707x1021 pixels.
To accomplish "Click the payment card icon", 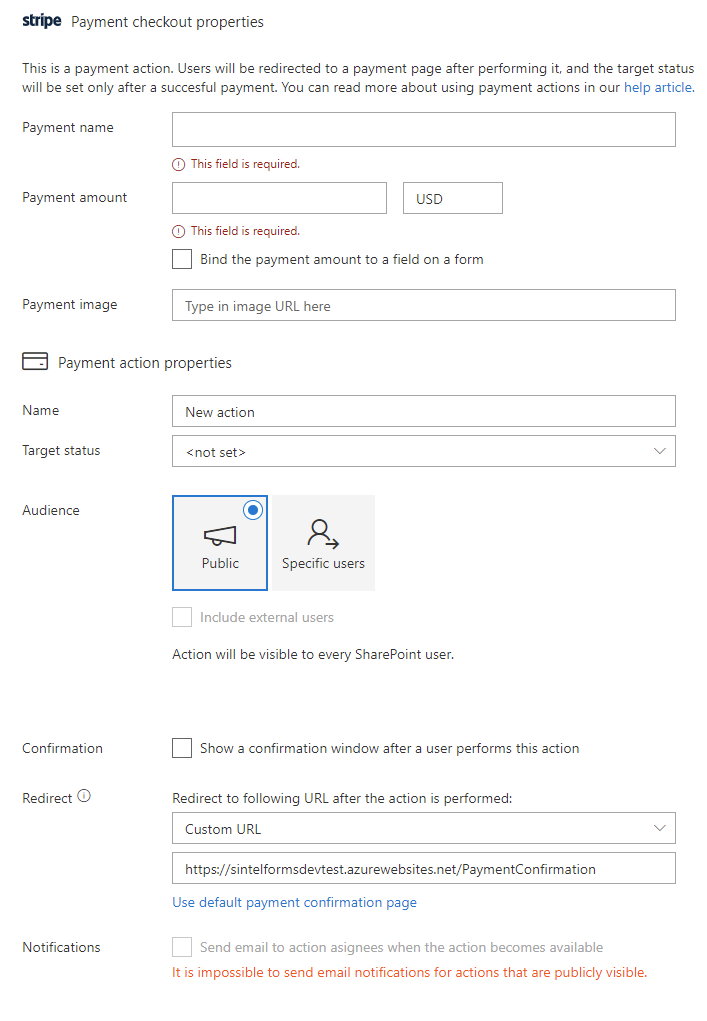I will click(x=34, y=362).
